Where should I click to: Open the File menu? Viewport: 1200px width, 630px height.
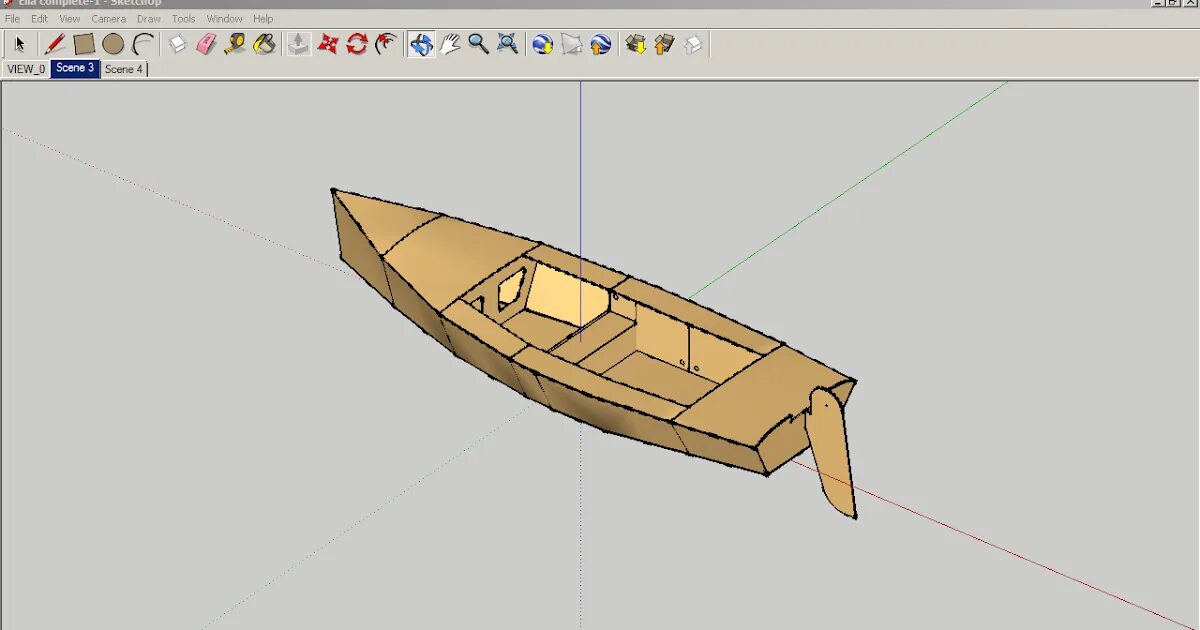click(x=13, y=19)
